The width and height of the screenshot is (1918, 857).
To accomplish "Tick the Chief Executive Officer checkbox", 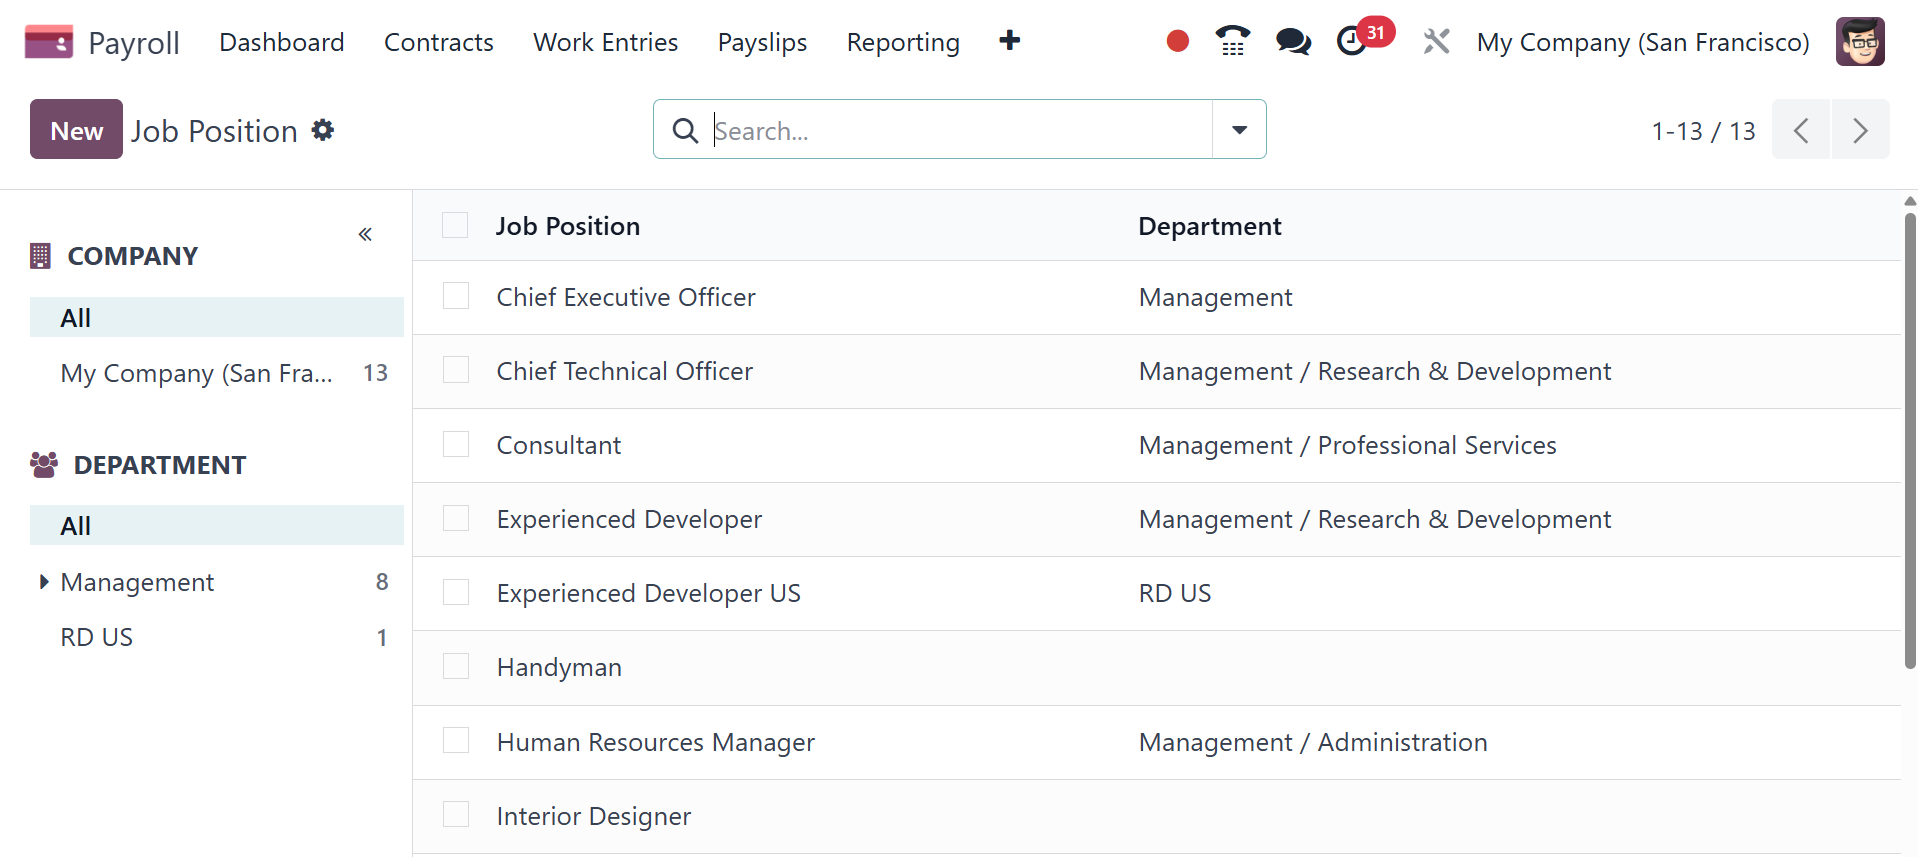I will click(x=456, y=296).
